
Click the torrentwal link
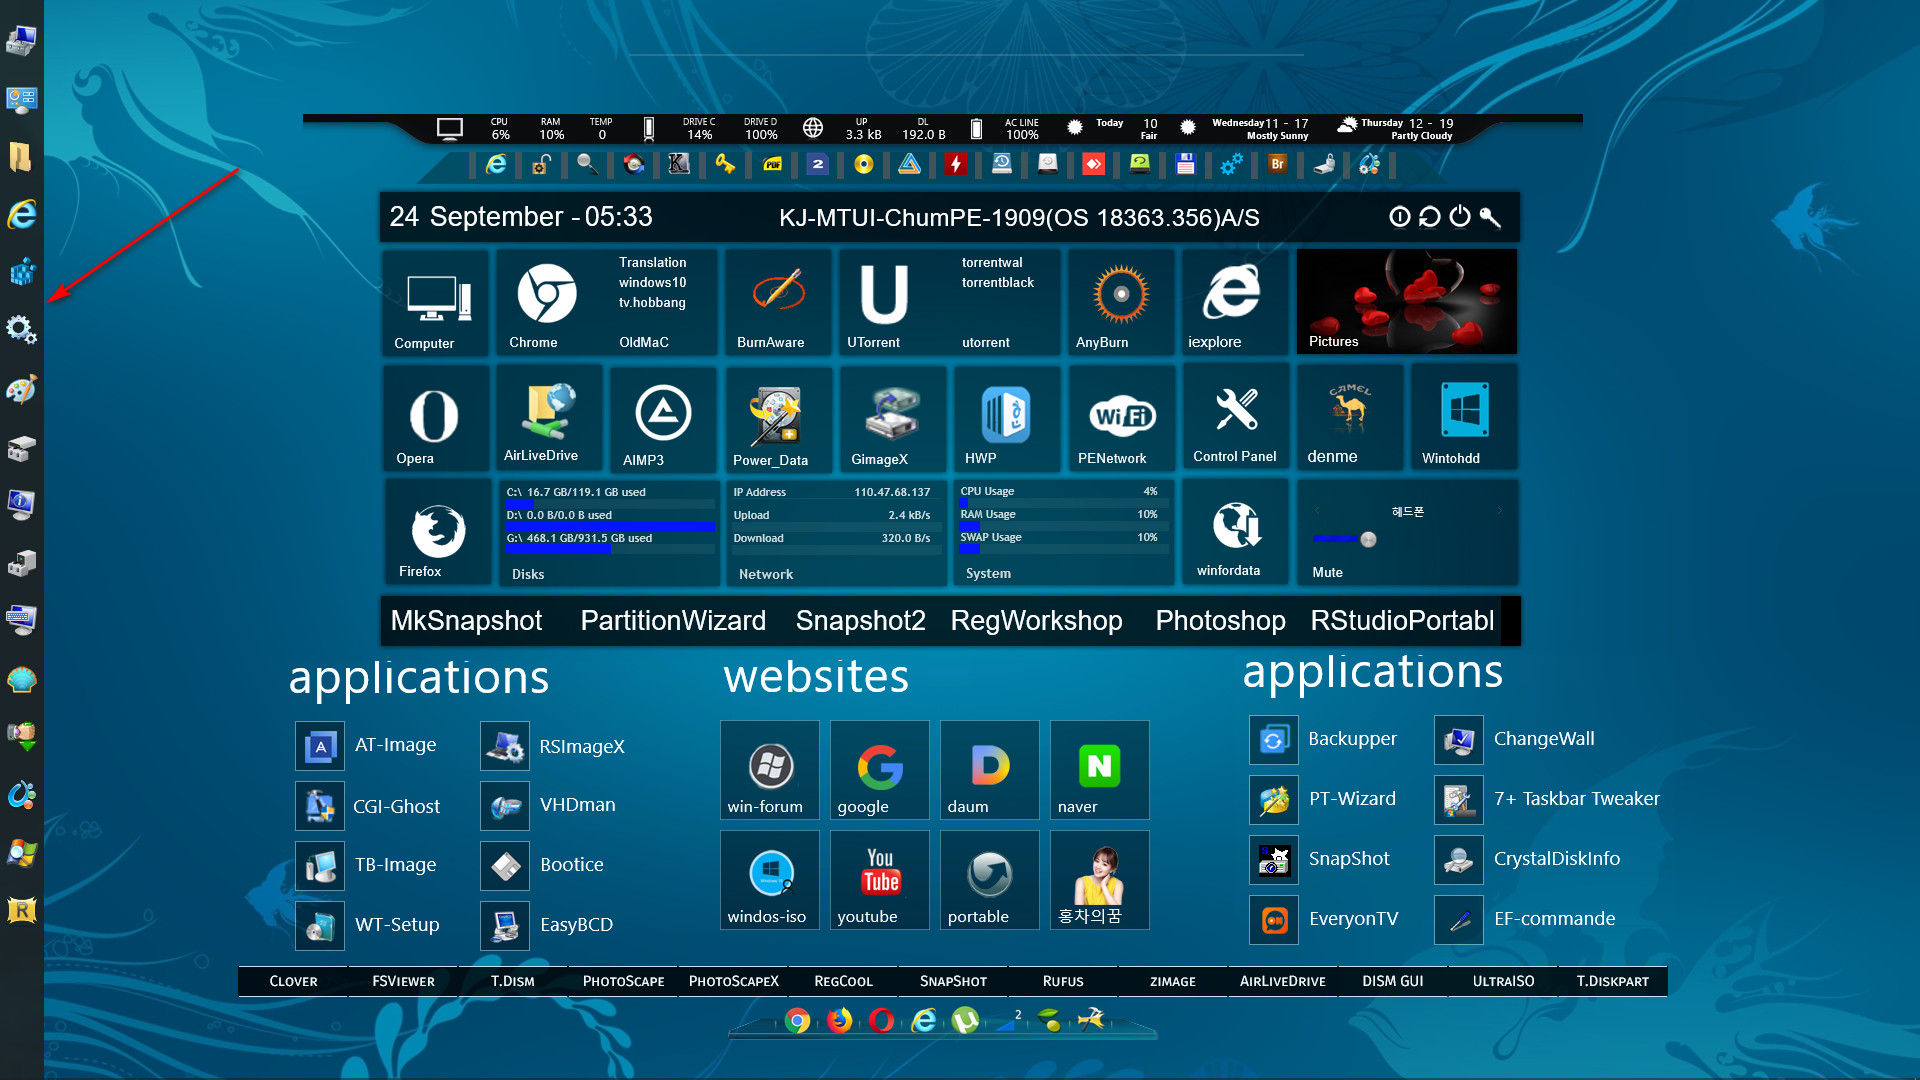(x=992, y=262)
